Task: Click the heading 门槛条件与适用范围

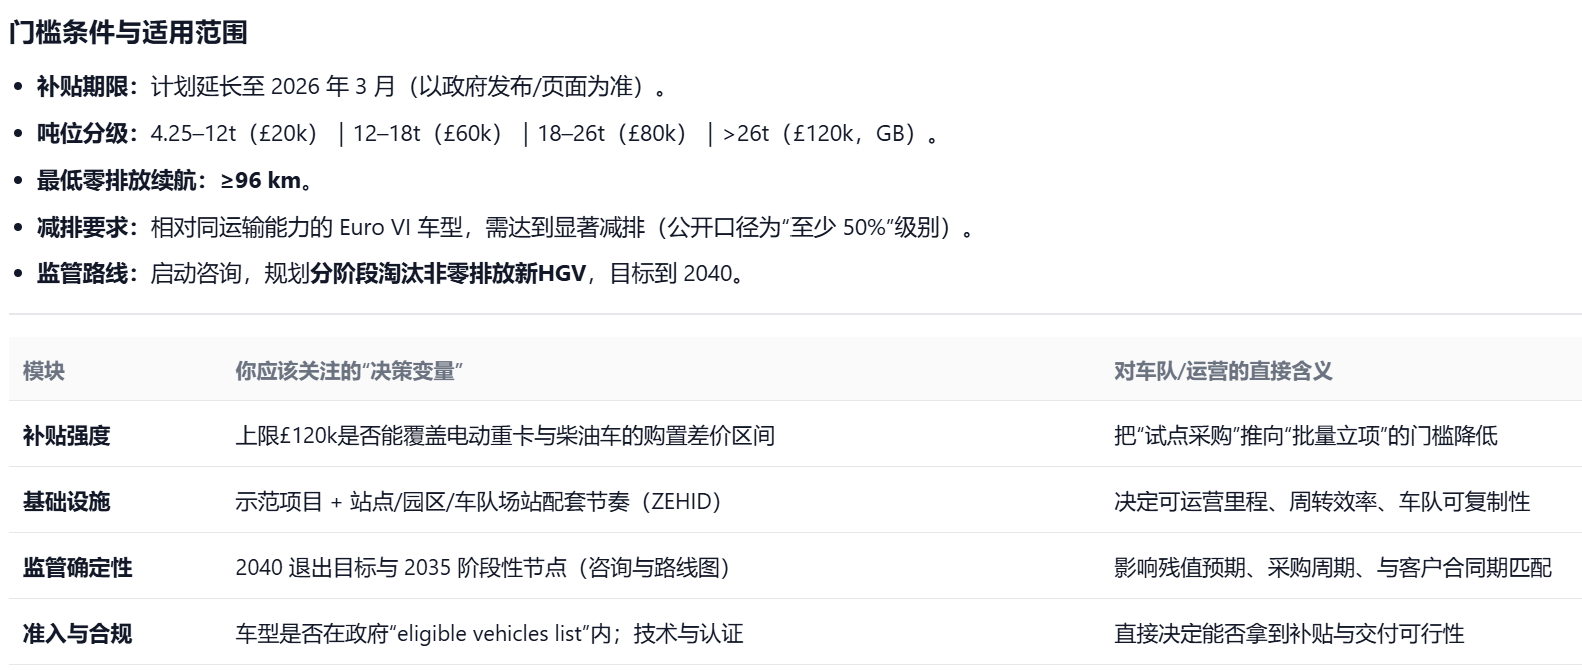Action: click(128, 33)
